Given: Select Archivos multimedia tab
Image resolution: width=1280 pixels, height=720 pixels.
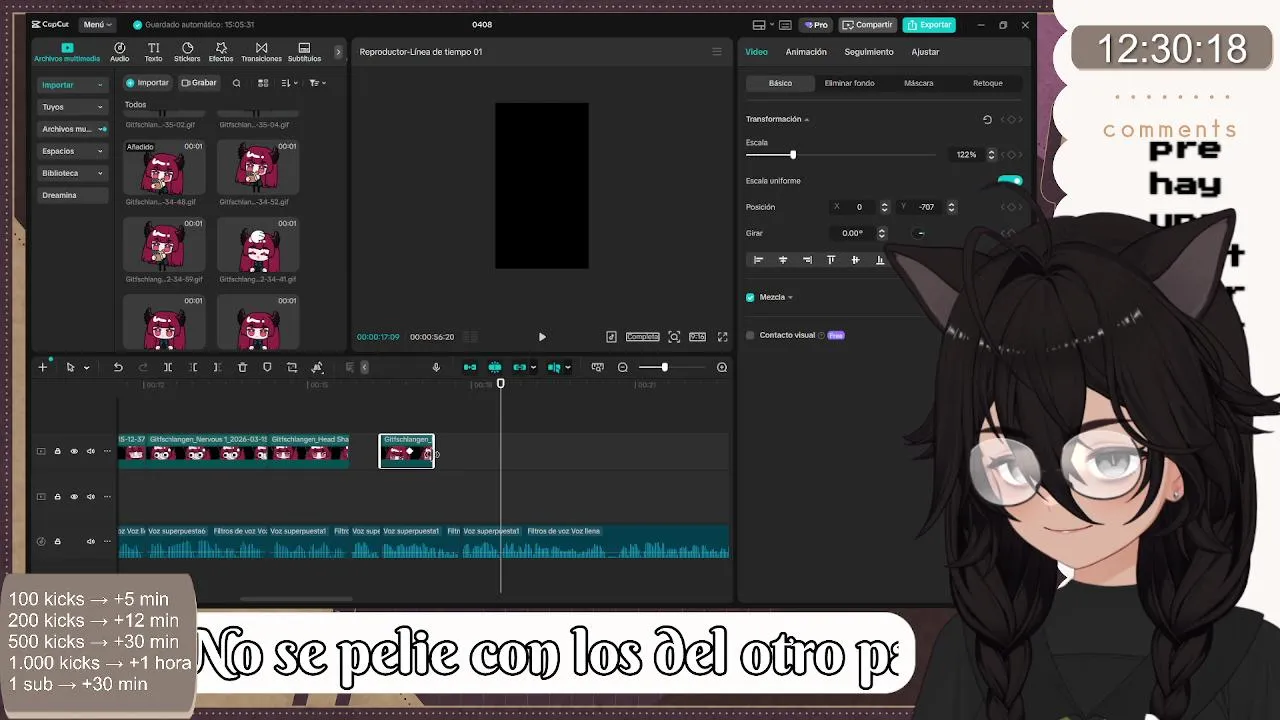Looking at the screenshot, I should pos(67,52).
